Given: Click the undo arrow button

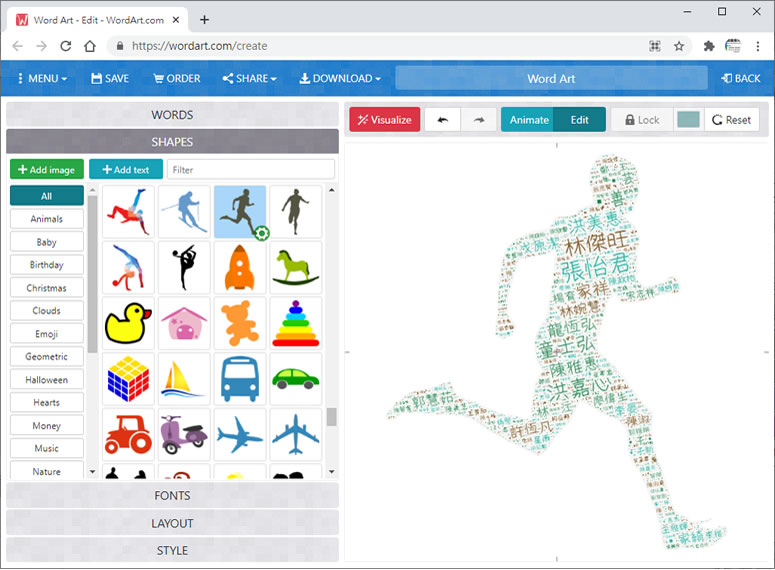Looking at the screenshot, I should click(442, 120).
